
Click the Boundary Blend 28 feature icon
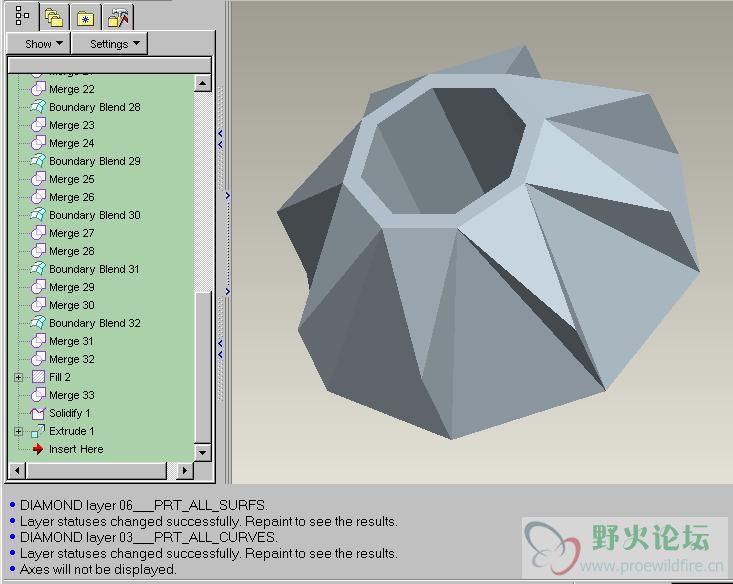[38, 107]
